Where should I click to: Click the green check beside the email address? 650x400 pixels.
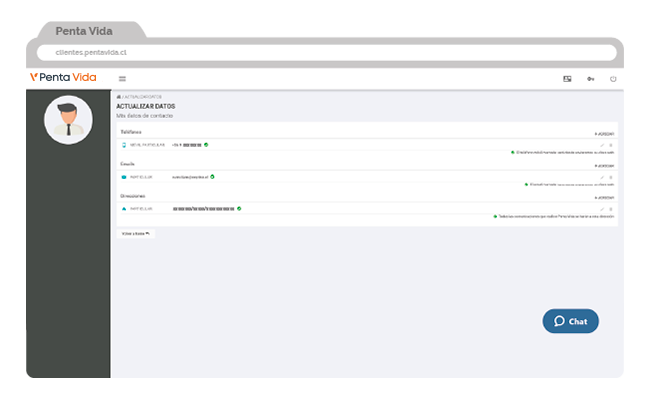pos(212,177)
